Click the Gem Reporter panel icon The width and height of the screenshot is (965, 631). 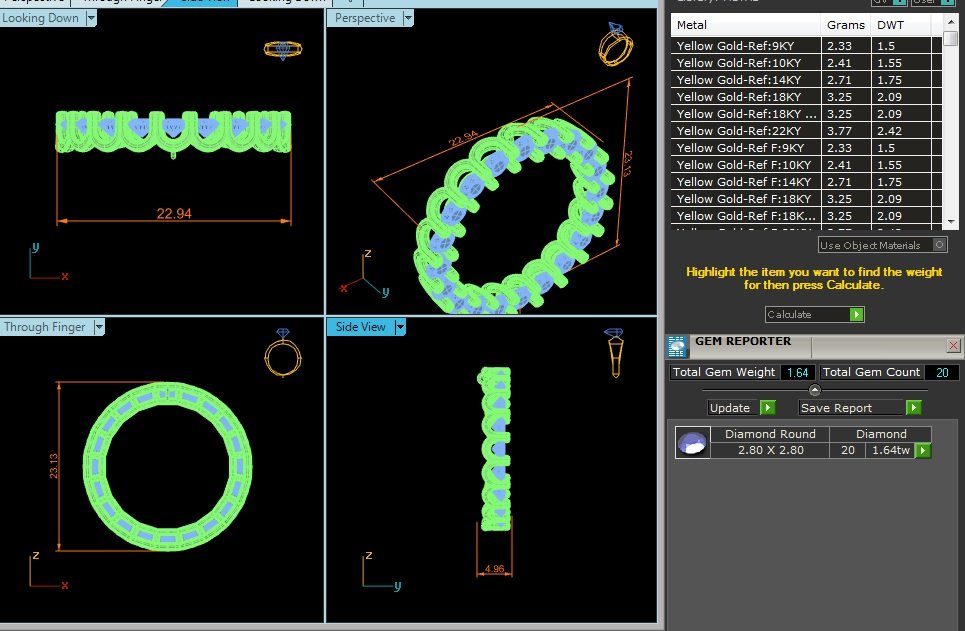[x=677, y=347]
